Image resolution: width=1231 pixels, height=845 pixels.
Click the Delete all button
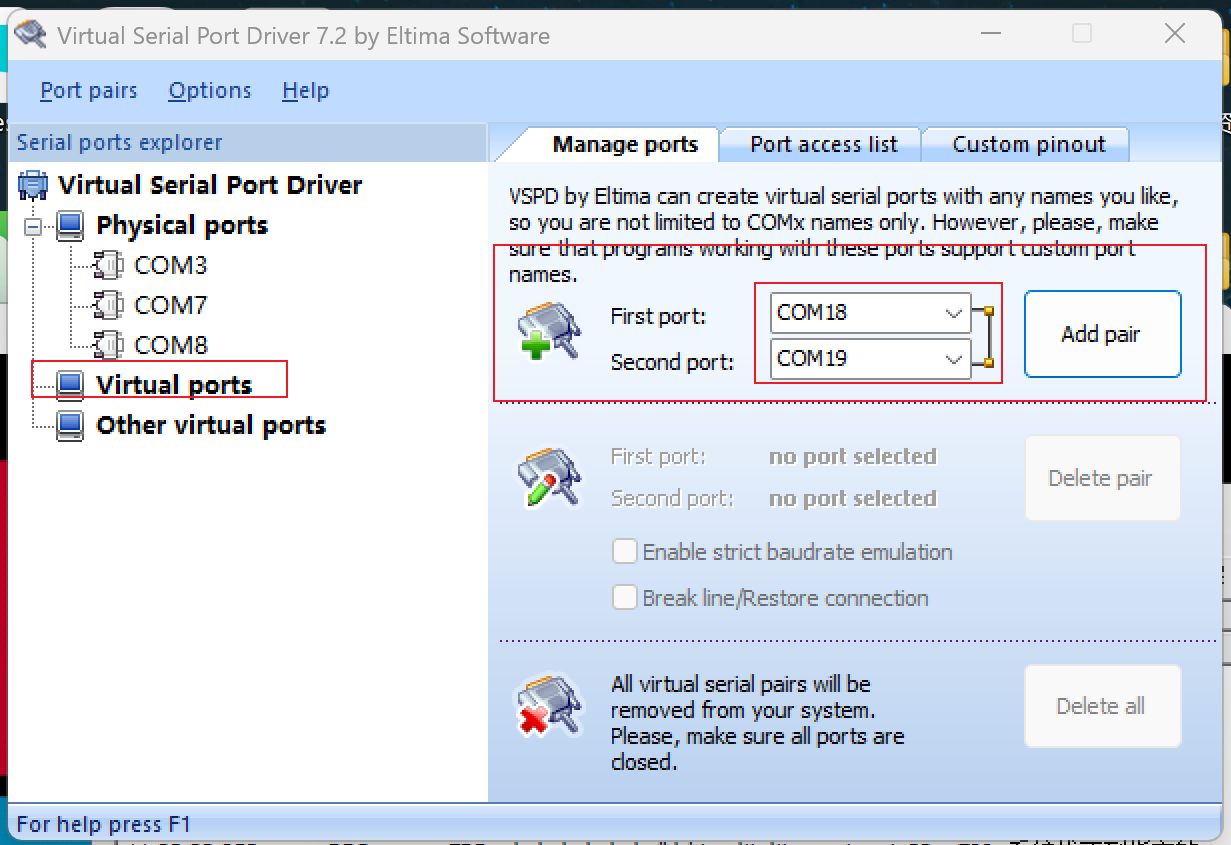[1102, 706]
